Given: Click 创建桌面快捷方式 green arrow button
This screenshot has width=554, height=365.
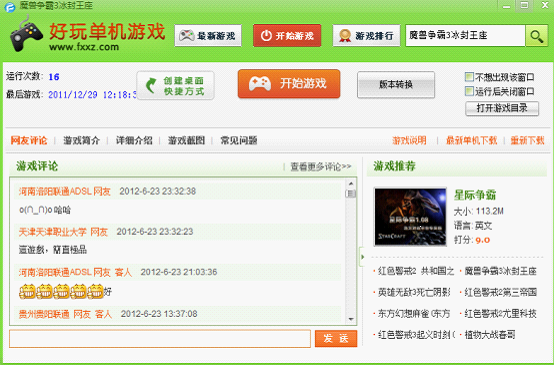Looking at the screenshot, I should 176,86.
